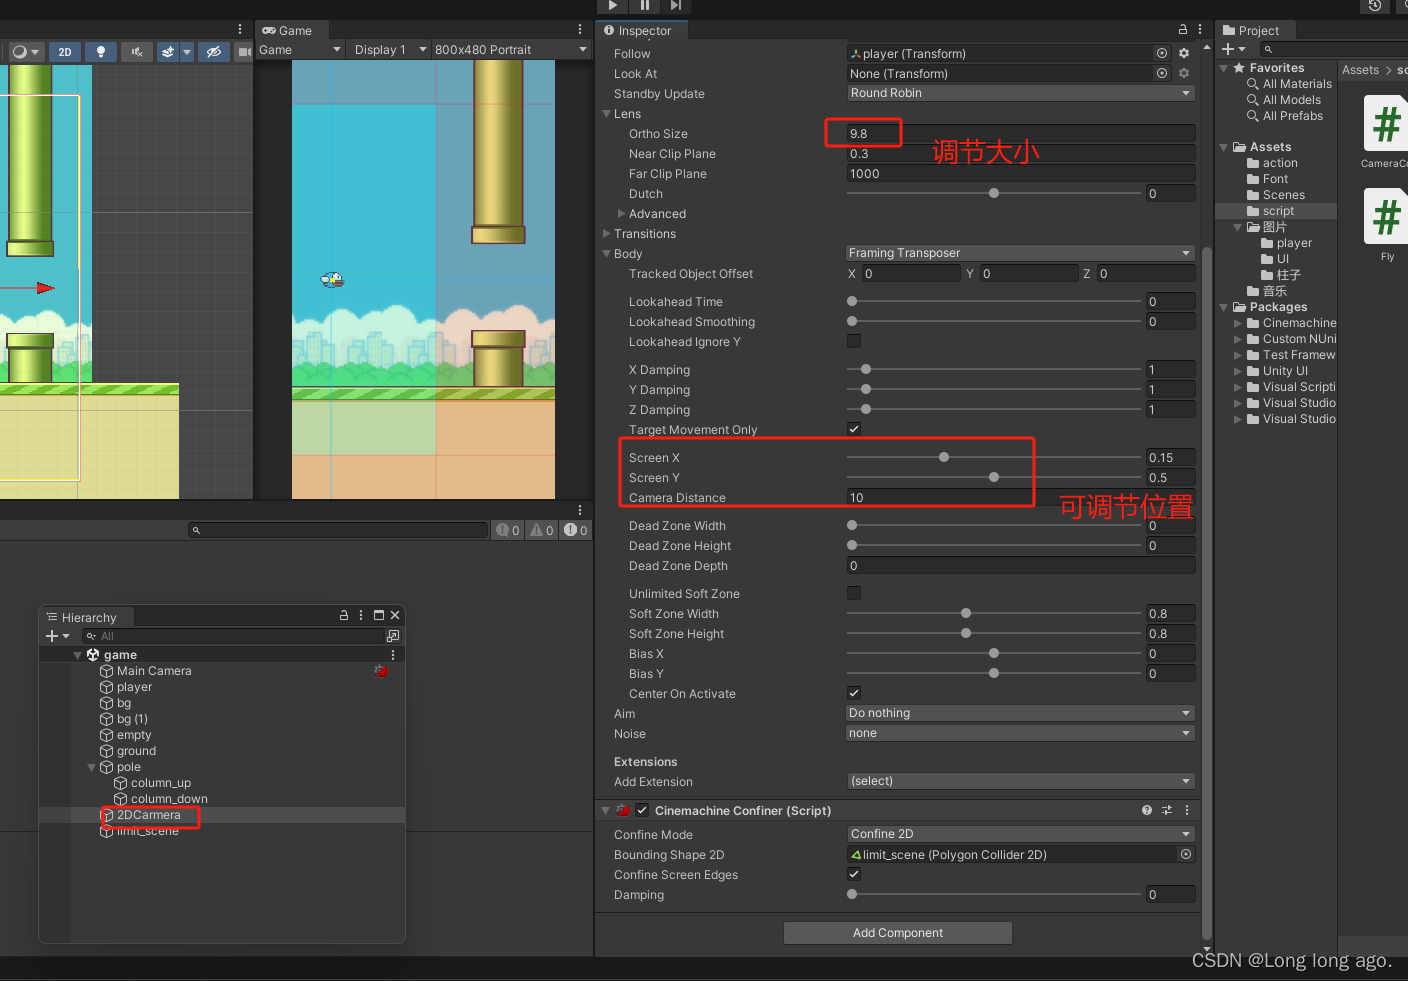Select Main Camera in Hierarchy
Screen dimensions: 1408x981
[154, 671]
